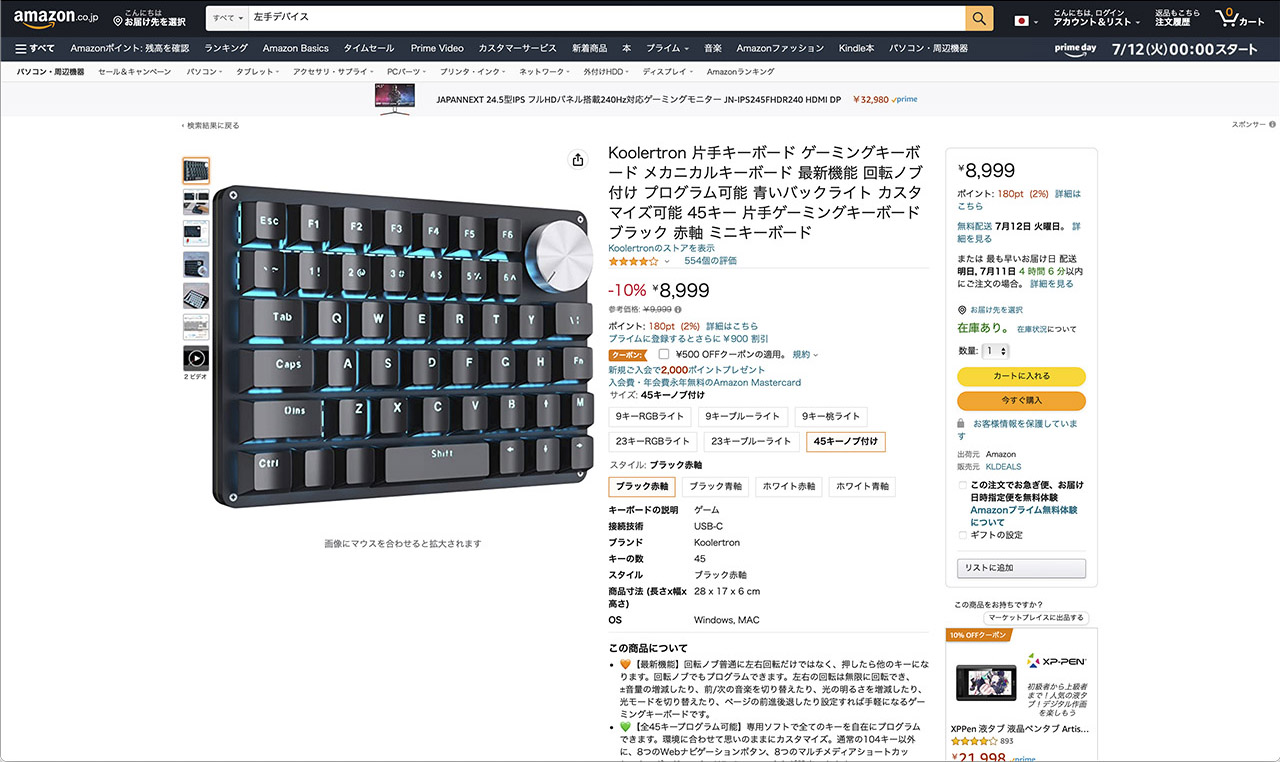Check the Amazonプライム無料体験 option checkbox
Image resolution: width=1280 pixels, height=762 pixels.
[963, 485]
